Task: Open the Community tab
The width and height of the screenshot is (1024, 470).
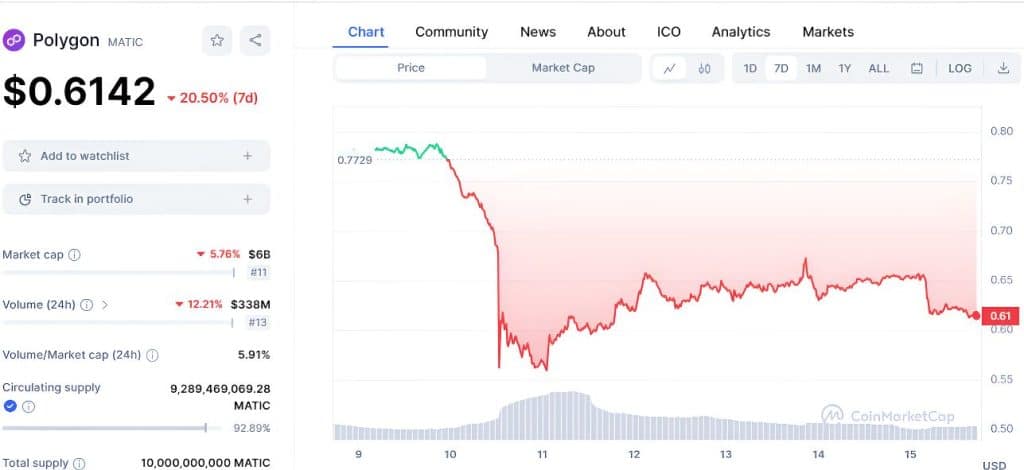Action: pyautogui.click(x=451, y=32)
